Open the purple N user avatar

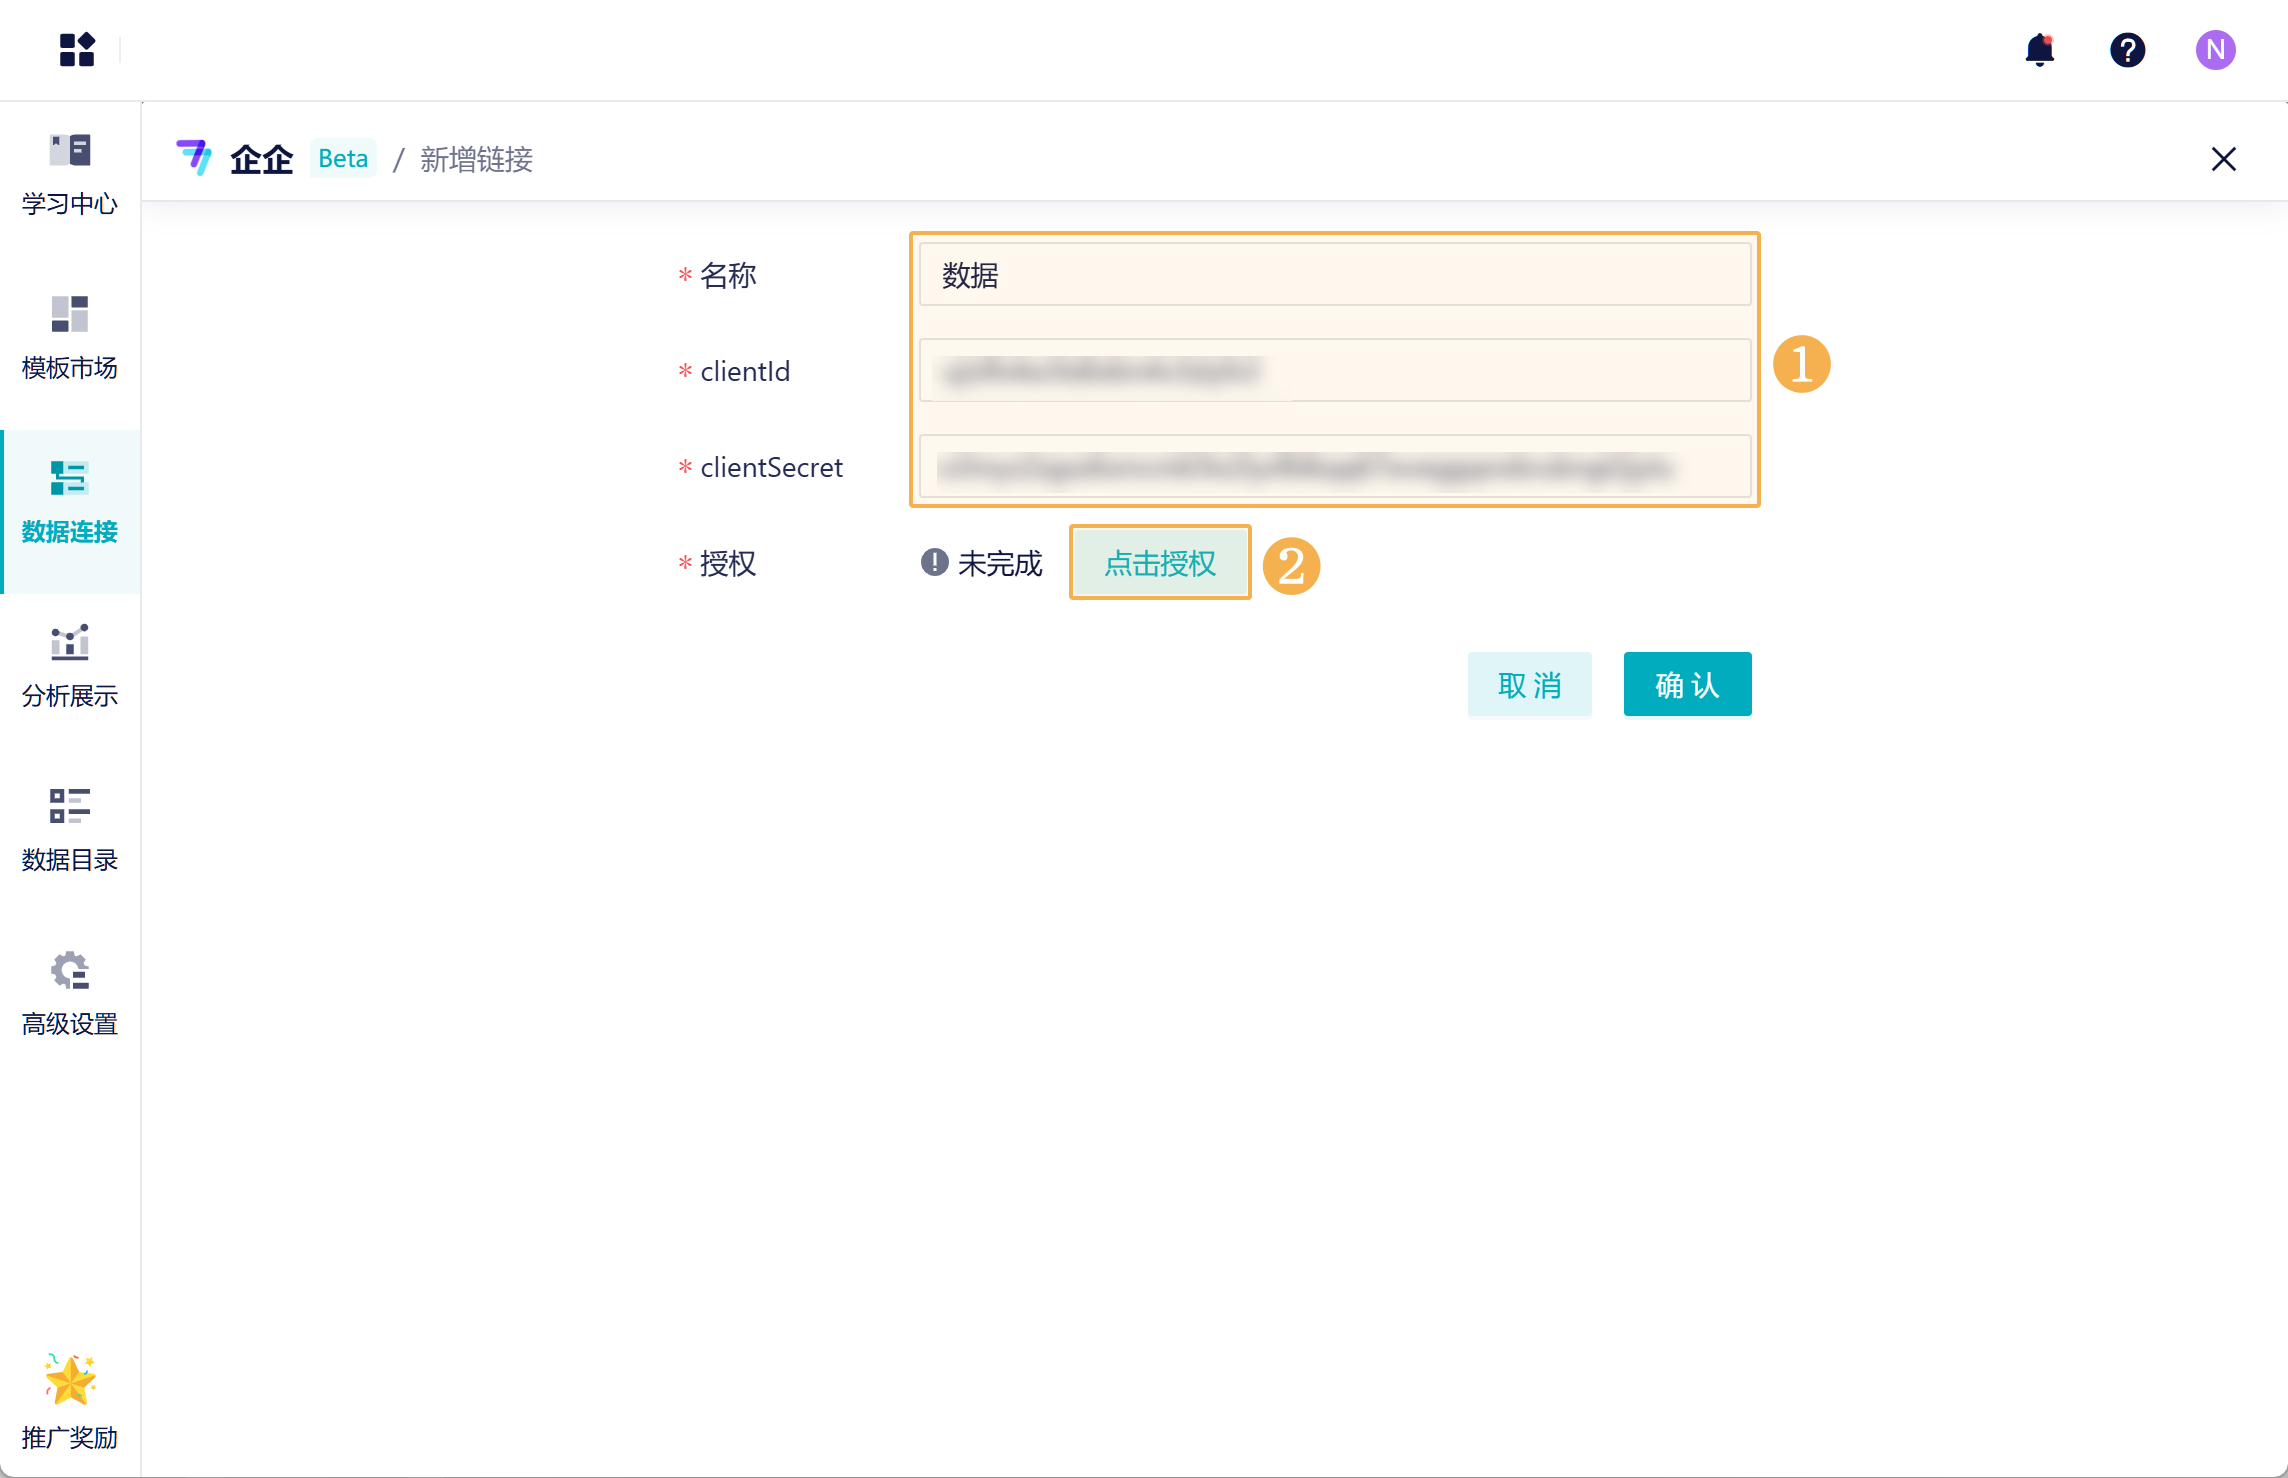(x=2215, y=49)
